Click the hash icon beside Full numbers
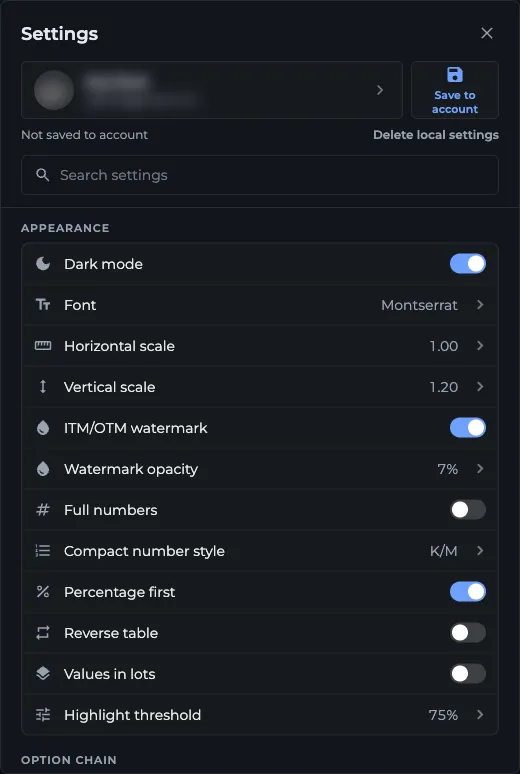 43,510
